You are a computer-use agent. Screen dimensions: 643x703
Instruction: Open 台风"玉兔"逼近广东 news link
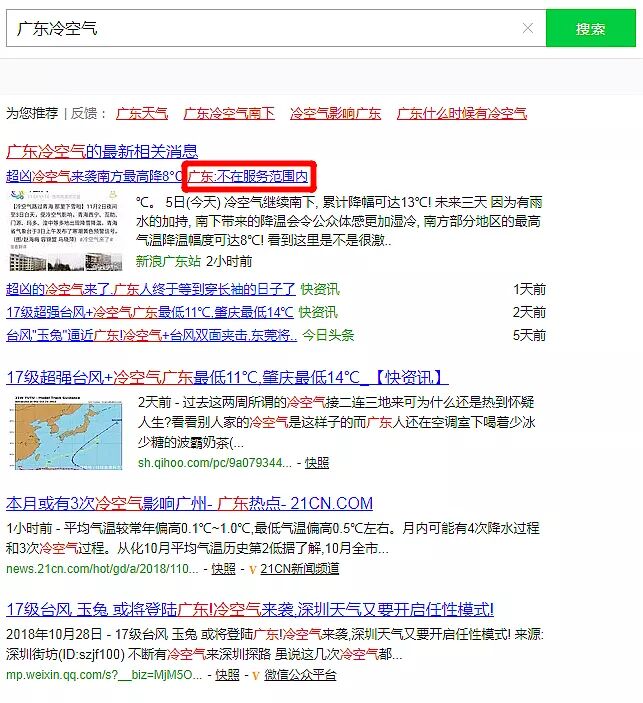coord(152,335)
